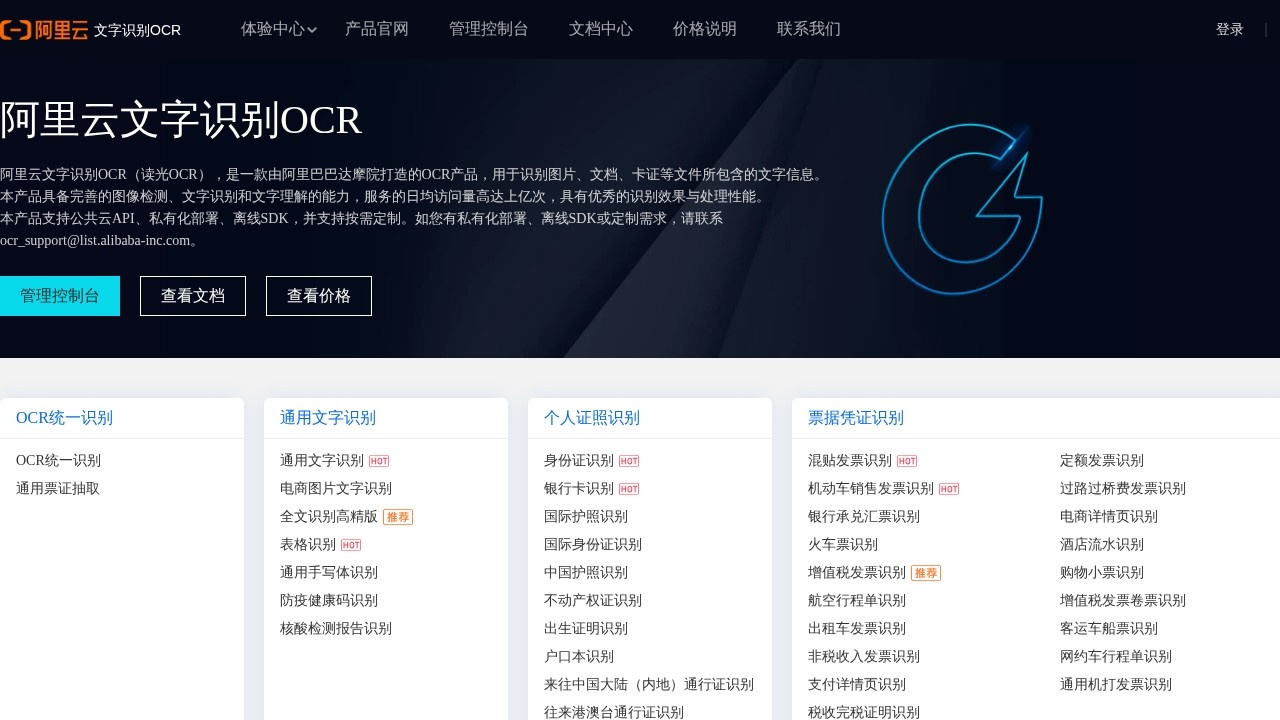Open 电商详情页识别

pyautogui.click(x=1109, y=517)
